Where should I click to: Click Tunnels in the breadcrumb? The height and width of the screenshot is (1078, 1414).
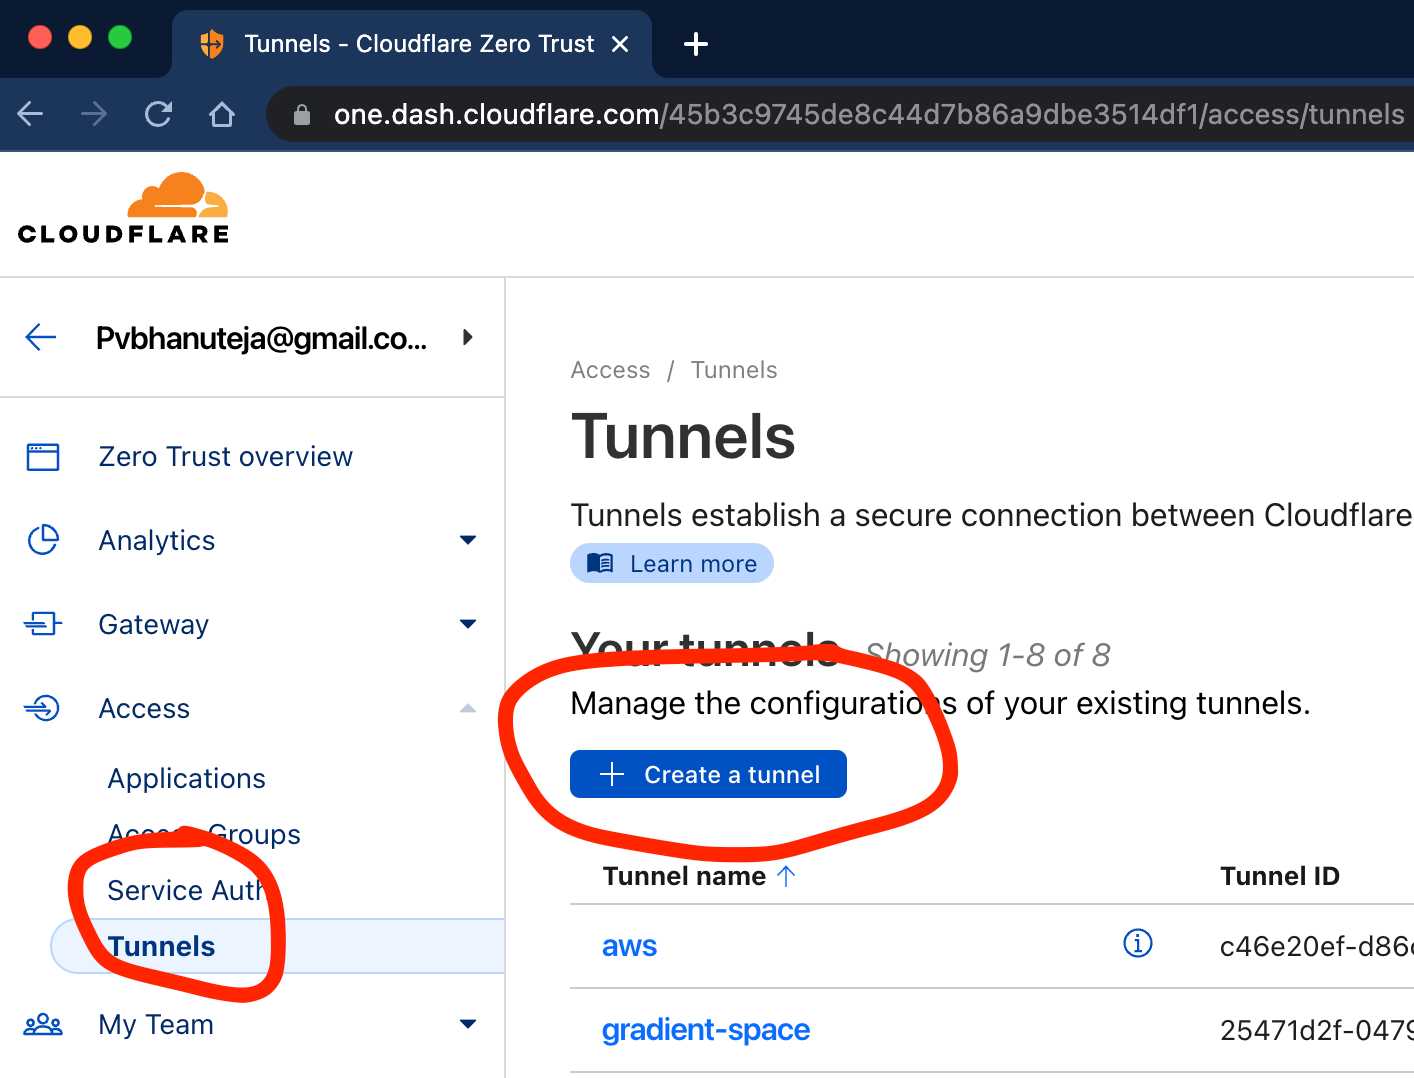[734, 370]
